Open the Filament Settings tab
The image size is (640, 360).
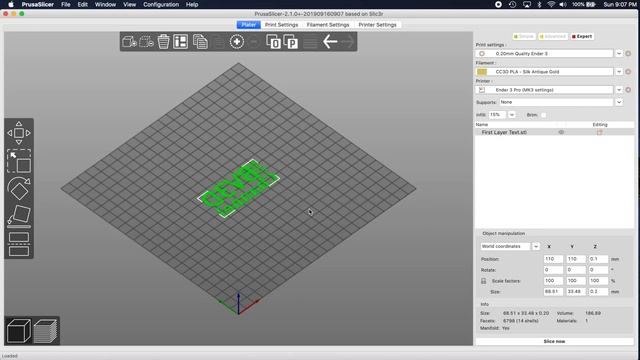[x=328, y=25]
